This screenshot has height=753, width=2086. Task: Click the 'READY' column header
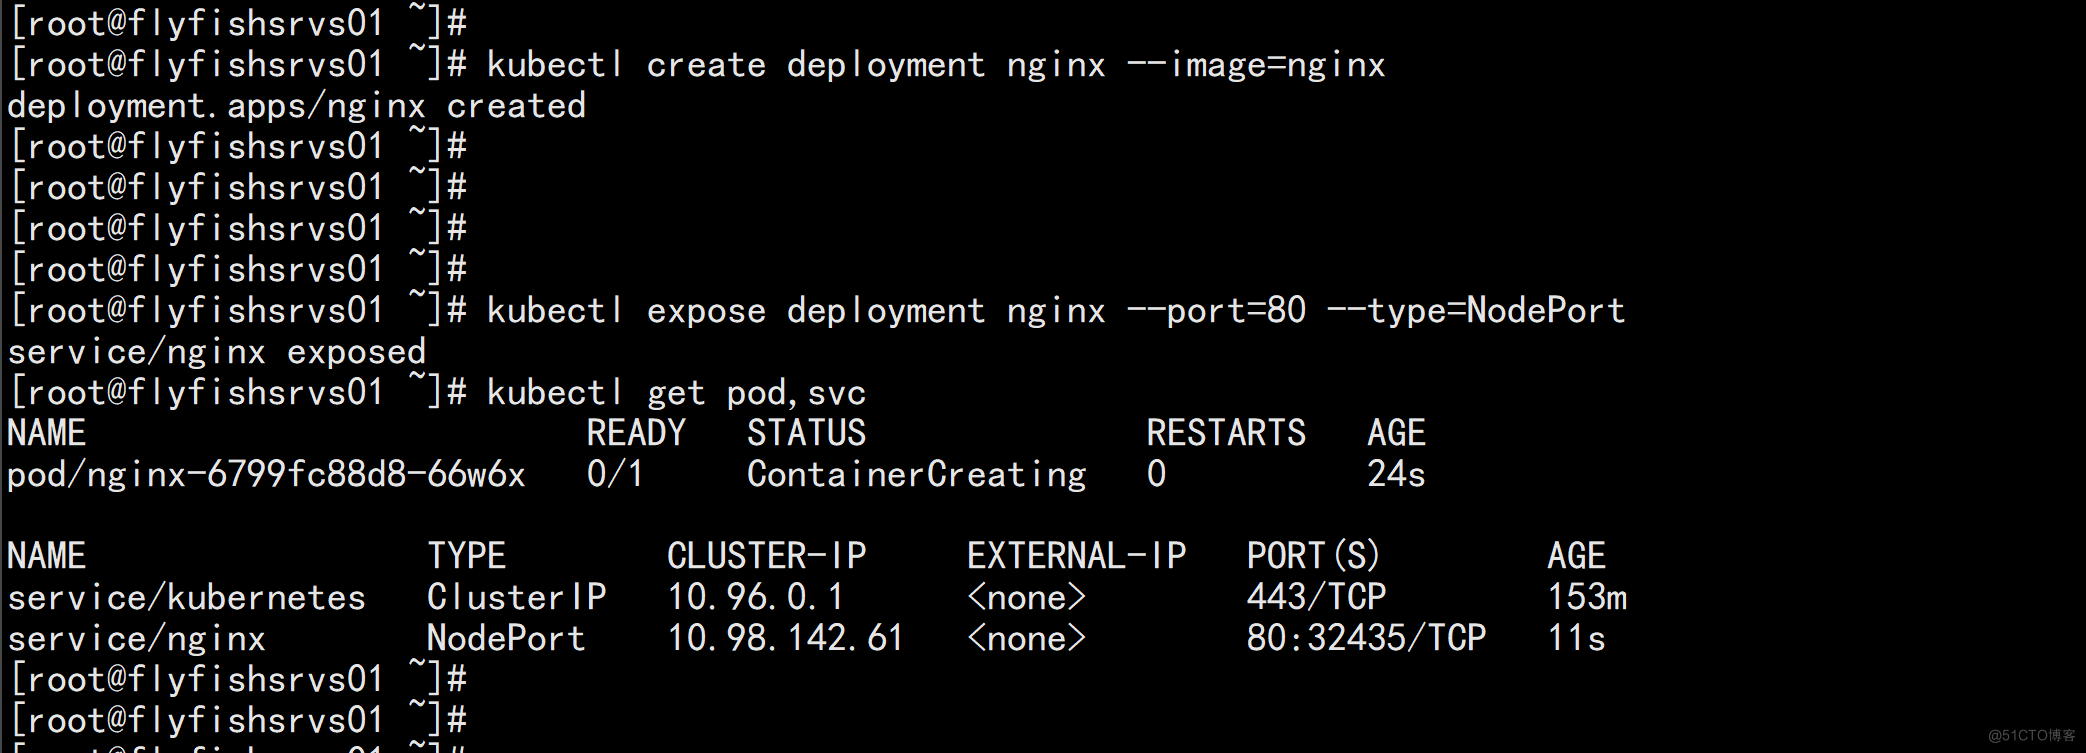pos(636,434)
